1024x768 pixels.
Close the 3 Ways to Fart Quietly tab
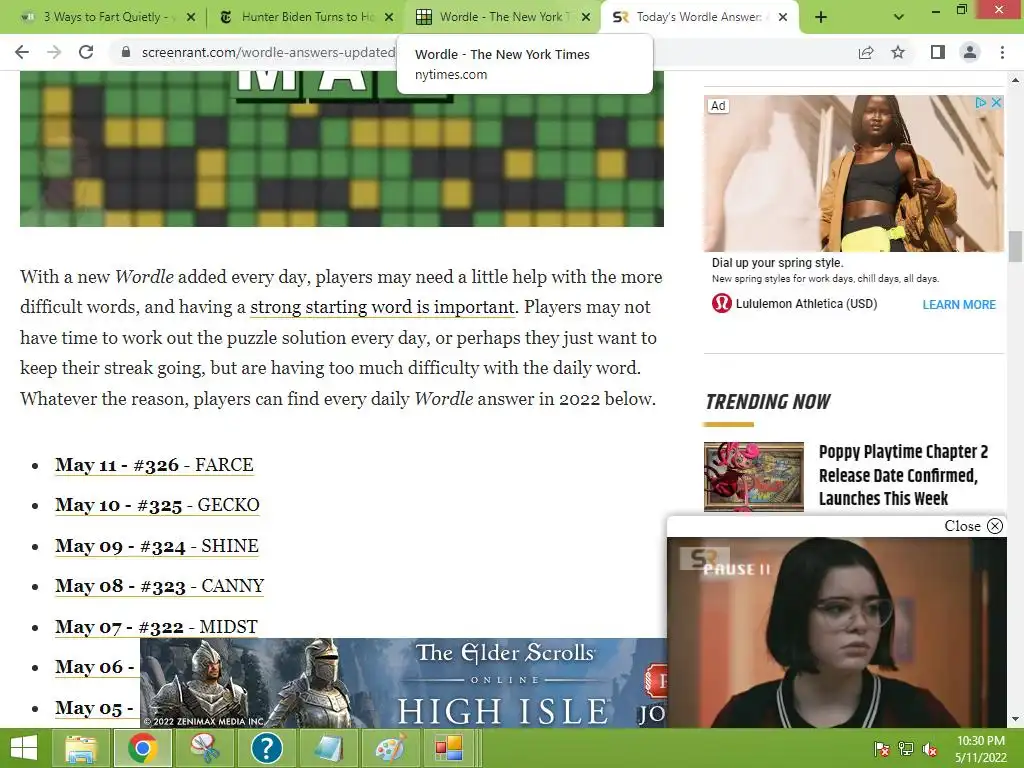pos(191,18)
